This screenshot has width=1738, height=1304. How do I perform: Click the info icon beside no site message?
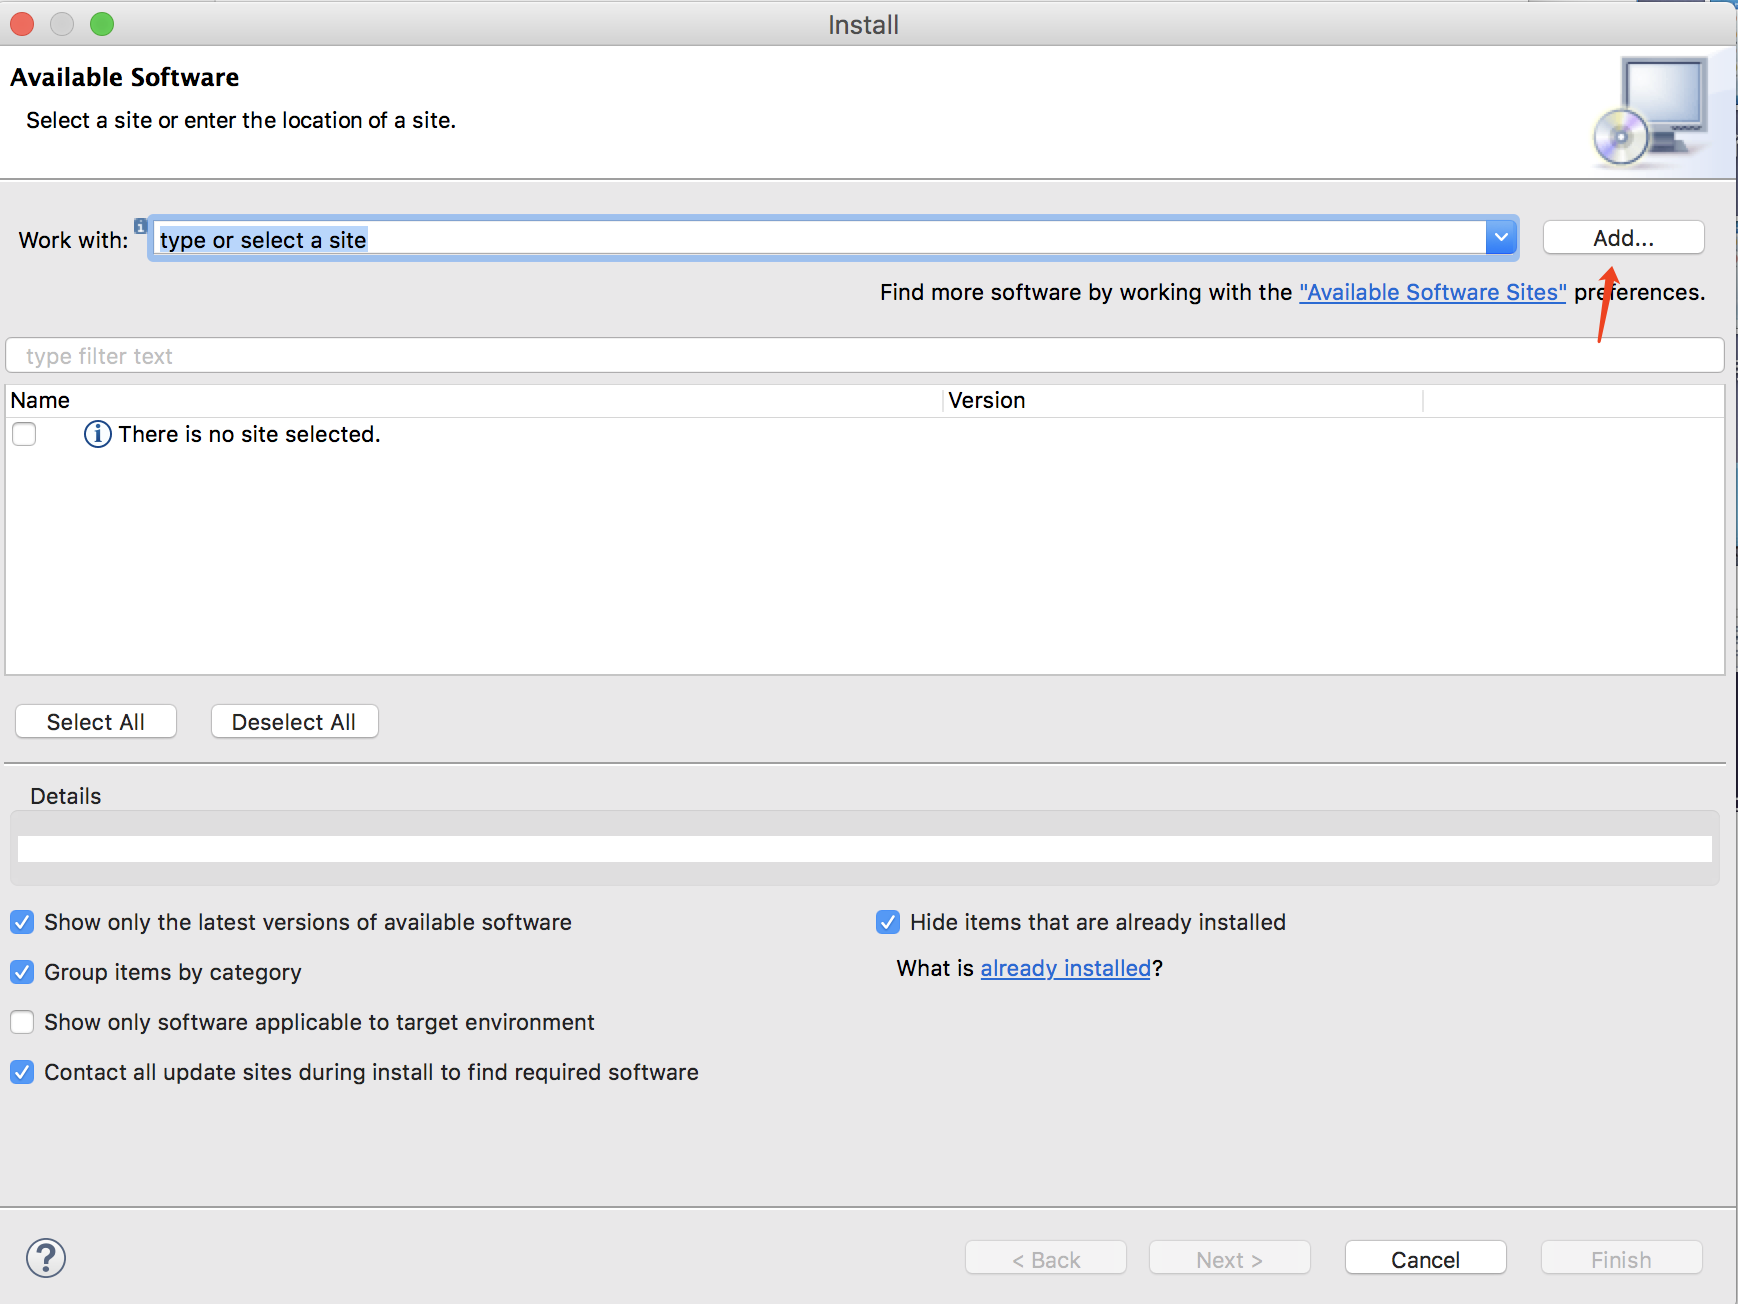[x=97, y=434]
